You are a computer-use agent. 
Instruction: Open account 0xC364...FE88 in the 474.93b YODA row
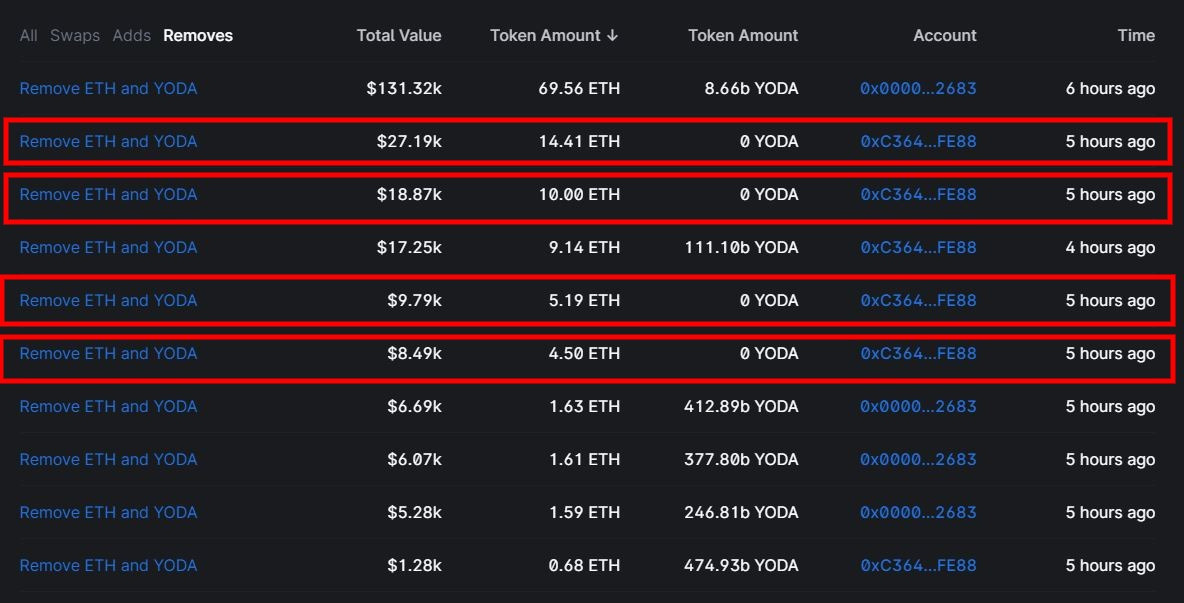[918, 566]
